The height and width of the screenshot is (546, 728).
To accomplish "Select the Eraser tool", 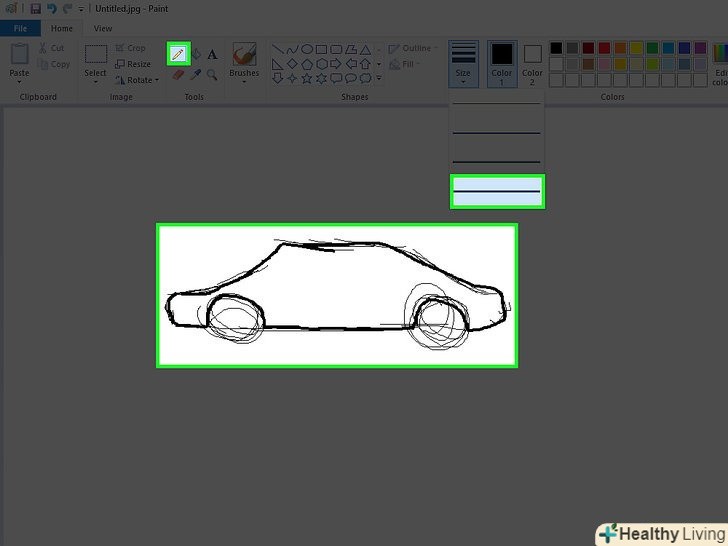I will [179, 74].
